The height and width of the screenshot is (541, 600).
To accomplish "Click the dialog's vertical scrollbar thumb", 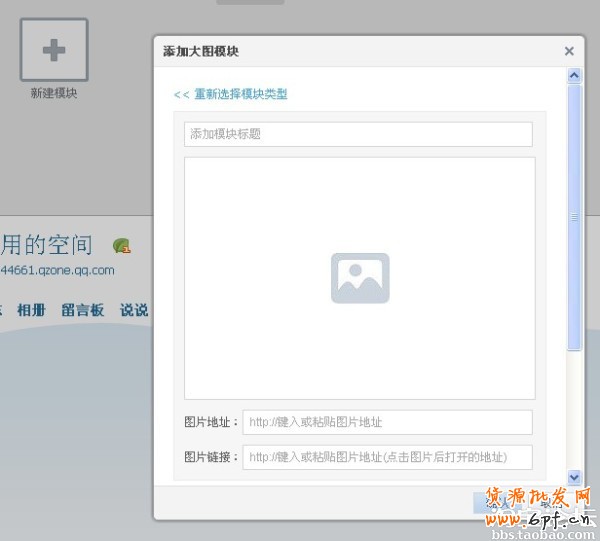I will click(574, 216).
